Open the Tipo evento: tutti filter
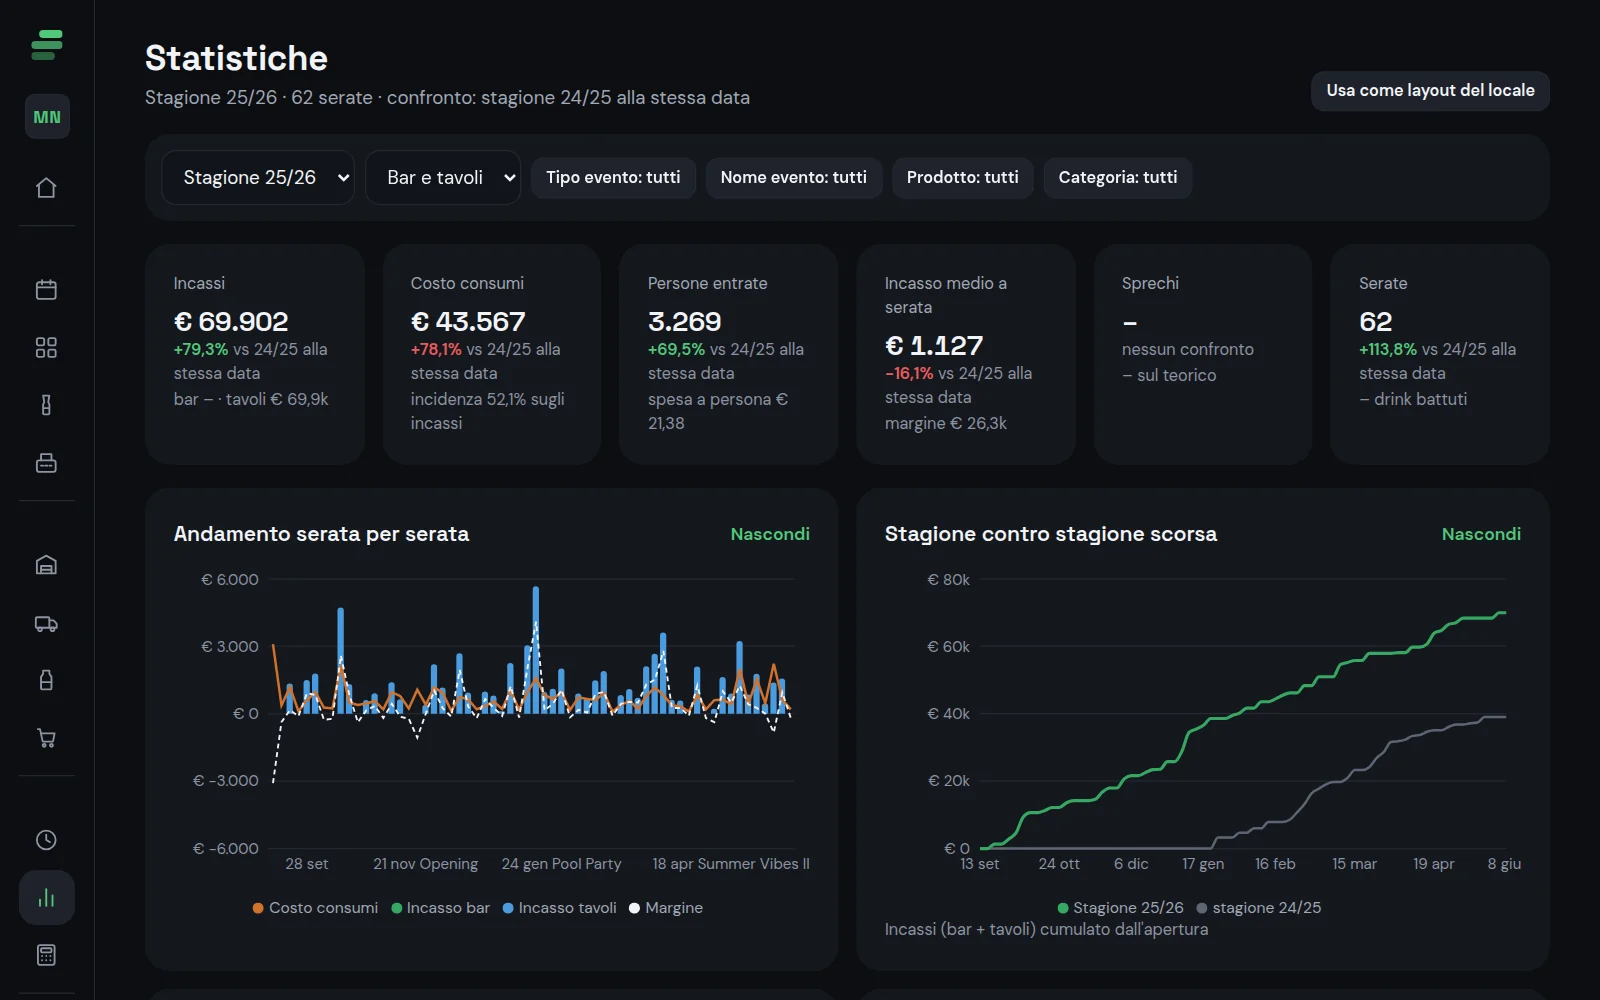Viewport: 1600px width, 1000px height. [x=613, y=178]
